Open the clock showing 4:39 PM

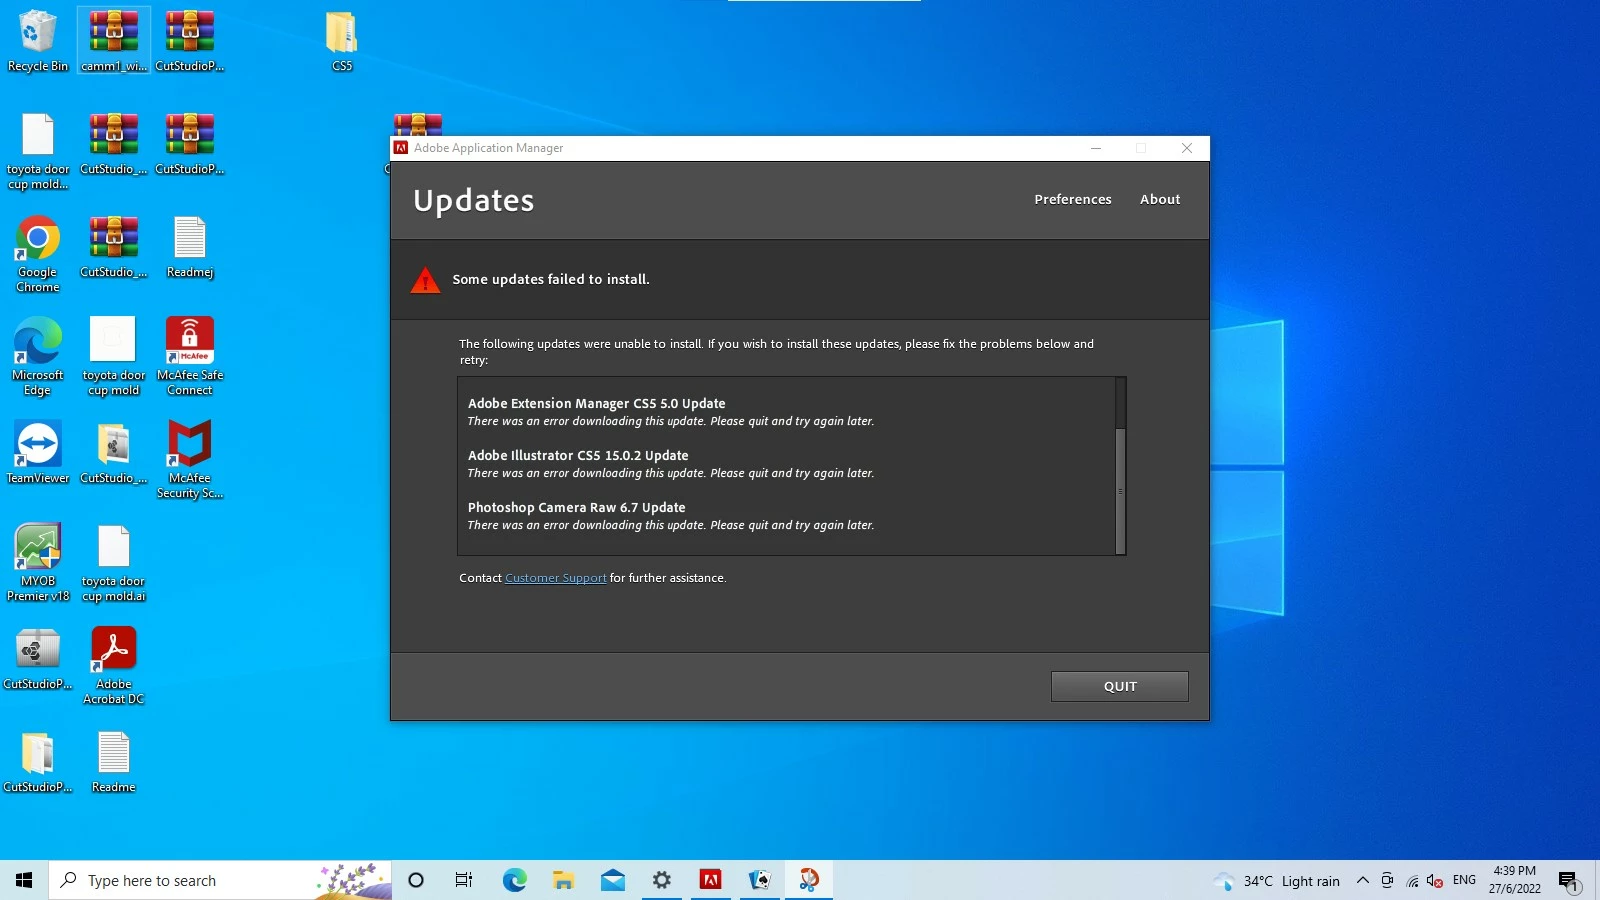[x=1514, y=880]
